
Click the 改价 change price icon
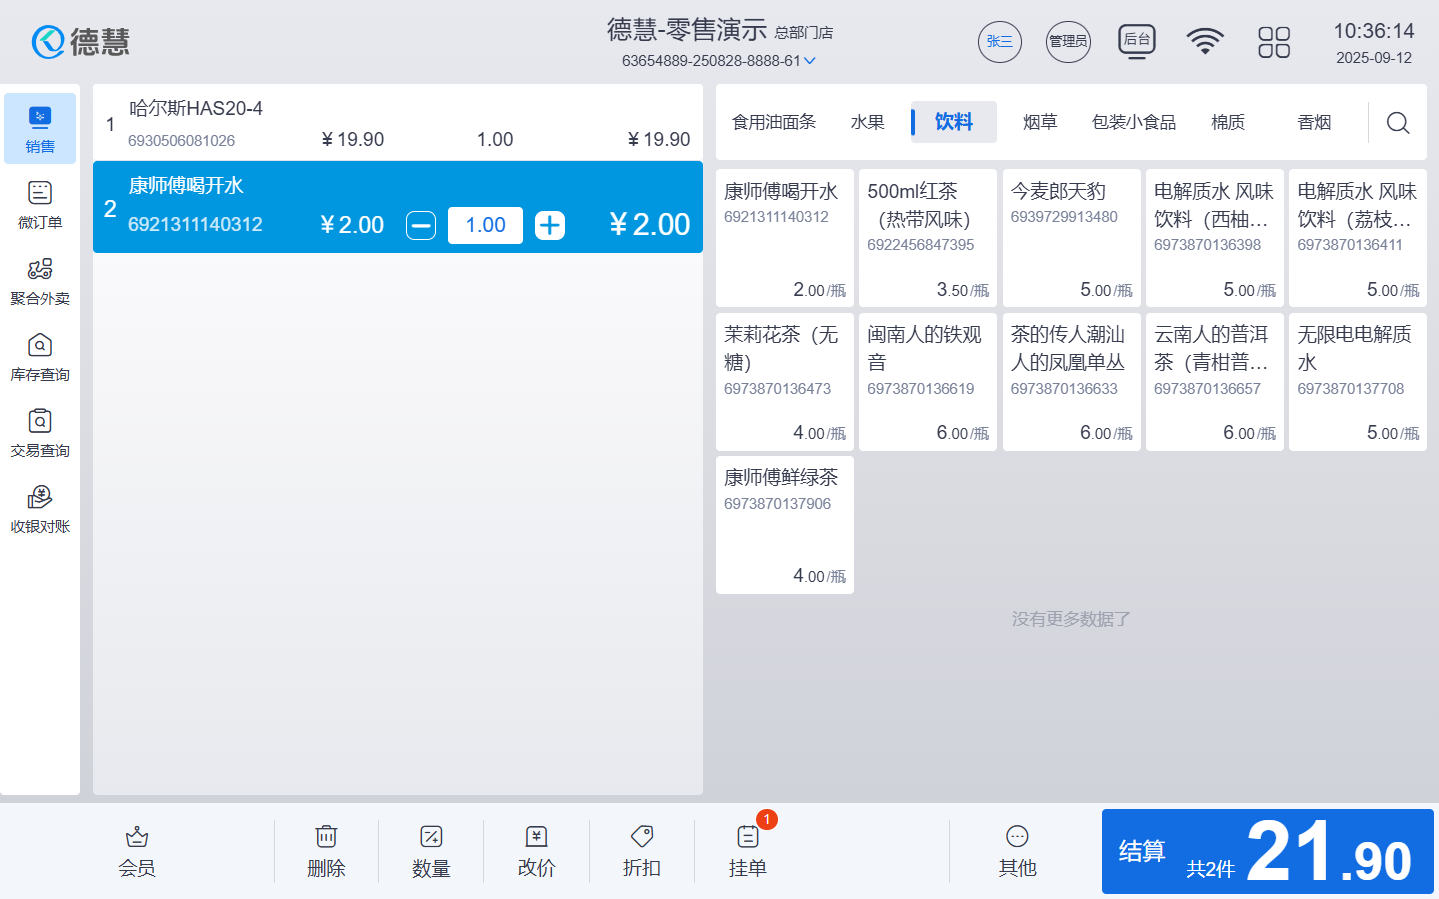[536, 852]
